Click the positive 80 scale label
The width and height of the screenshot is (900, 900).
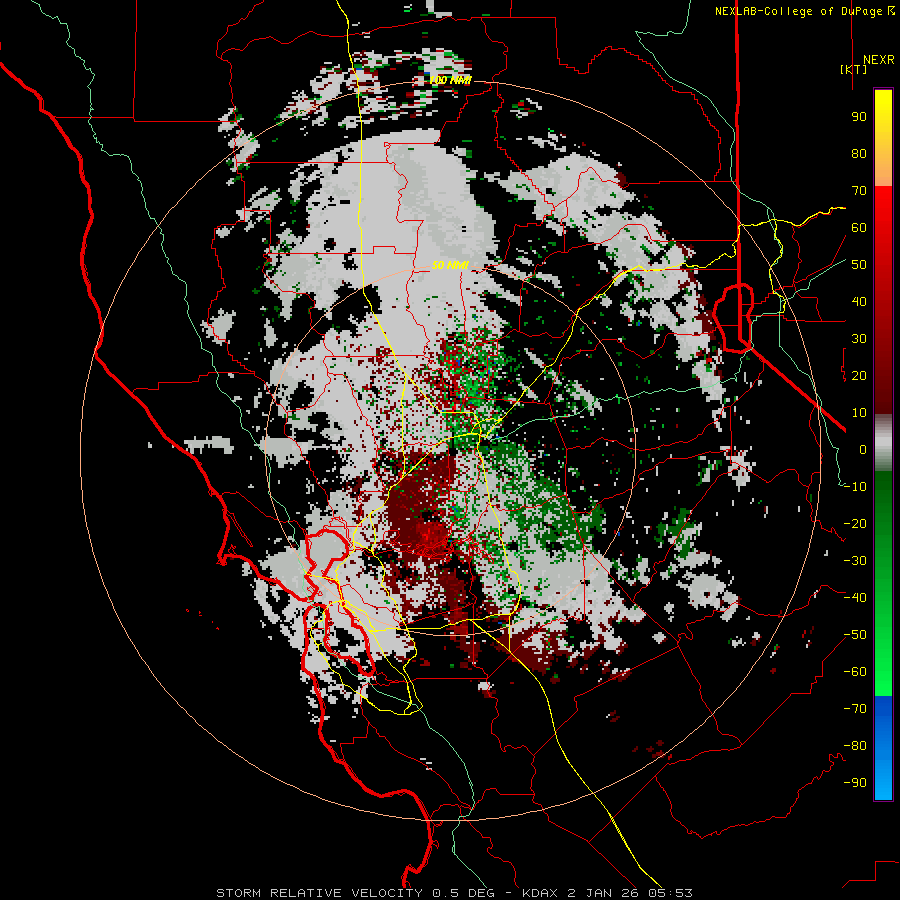pyautogui.click(x=859, y=154)
